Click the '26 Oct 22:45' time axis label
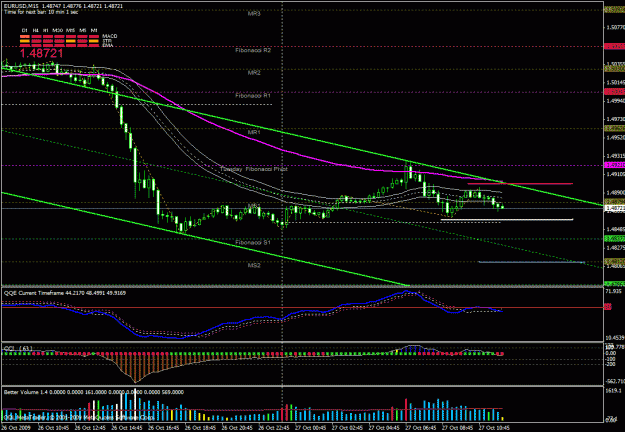Viewport: 625px width, 432px height. pos(273,428)
